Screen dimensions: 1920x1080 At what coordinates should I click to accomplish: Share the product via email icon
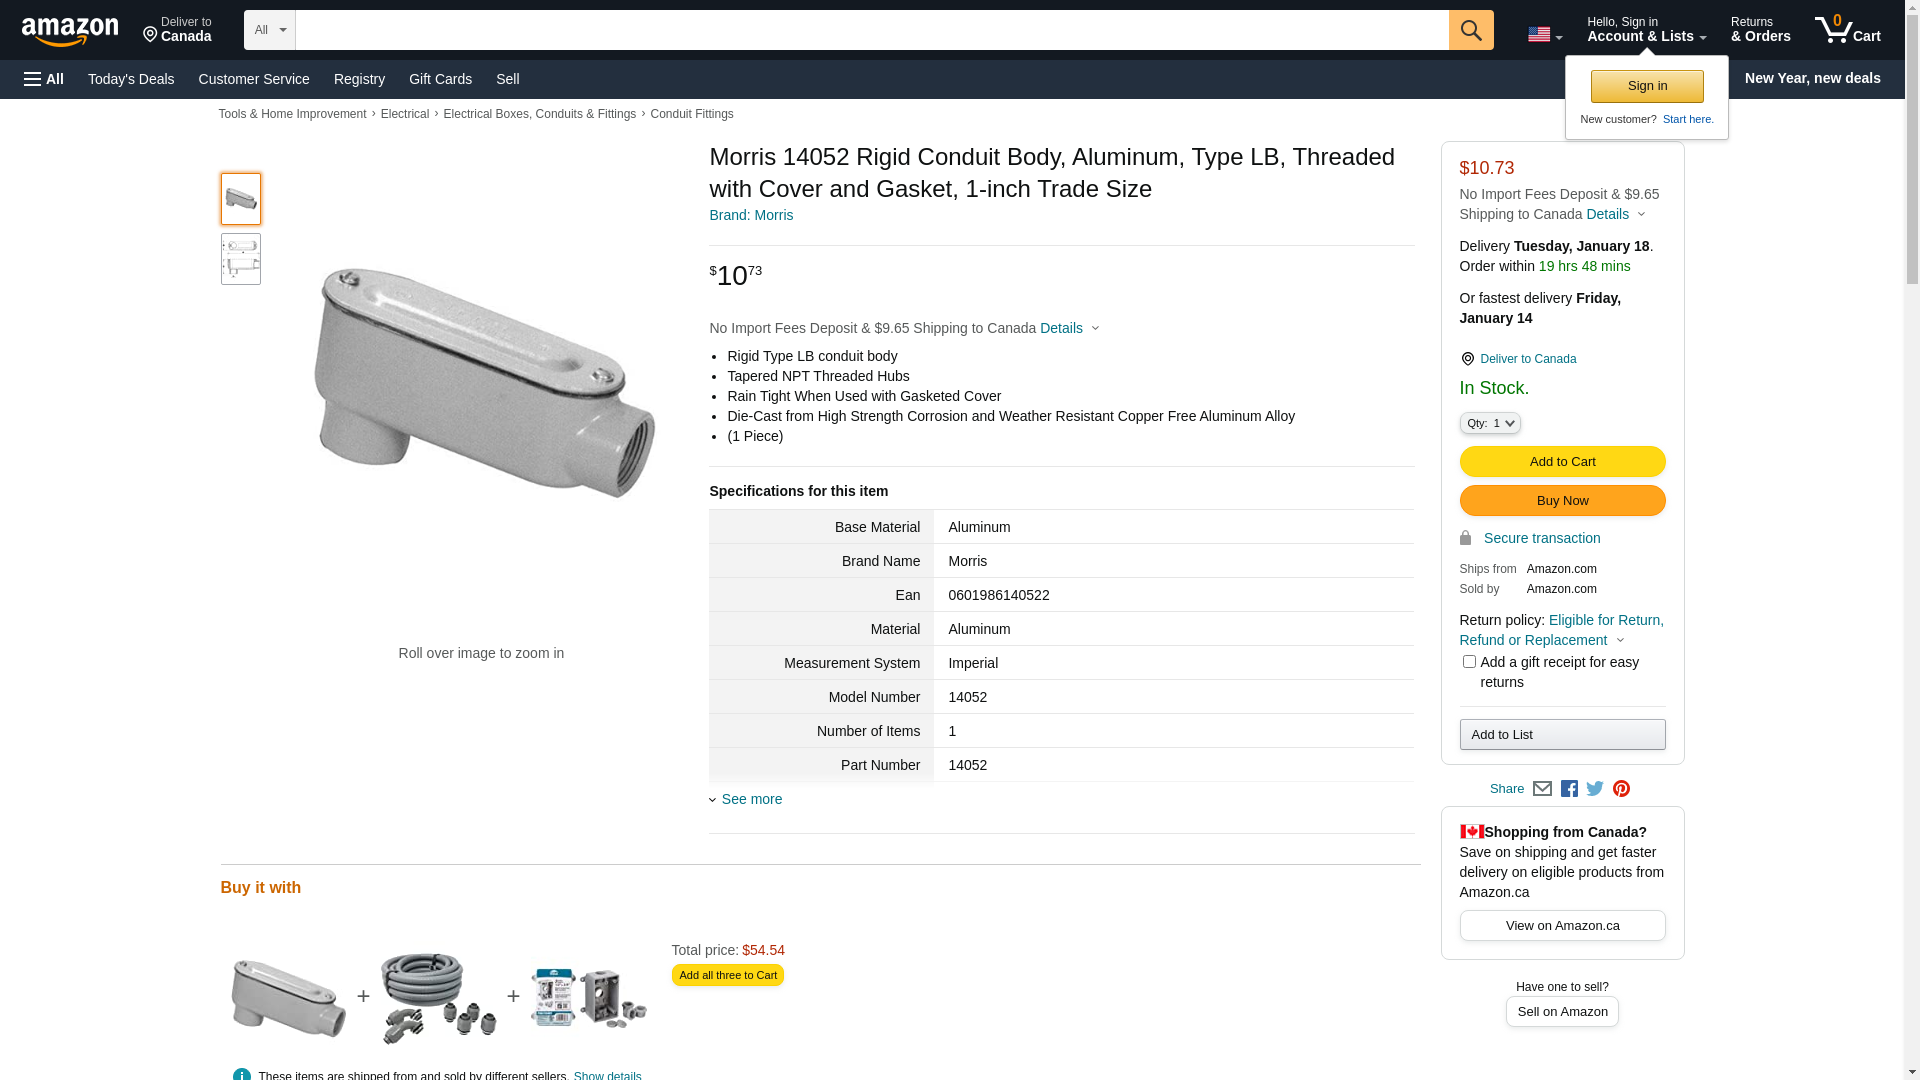[x=1542, y=789]
